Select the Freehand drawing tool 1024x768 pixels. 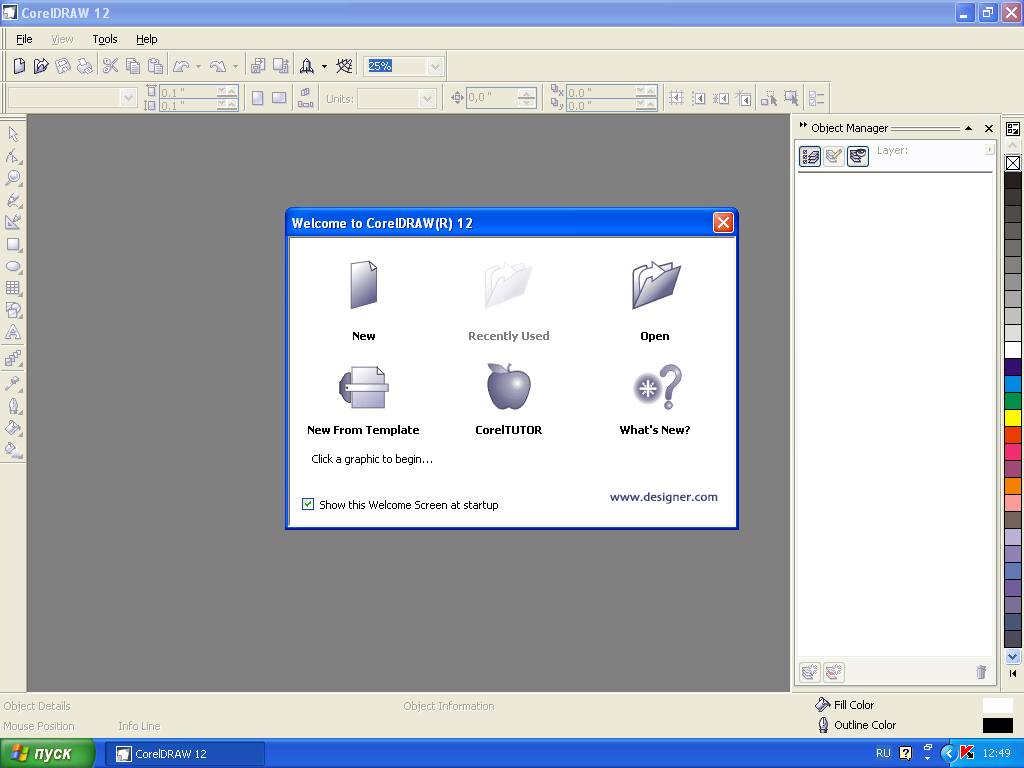pos(13,200)
